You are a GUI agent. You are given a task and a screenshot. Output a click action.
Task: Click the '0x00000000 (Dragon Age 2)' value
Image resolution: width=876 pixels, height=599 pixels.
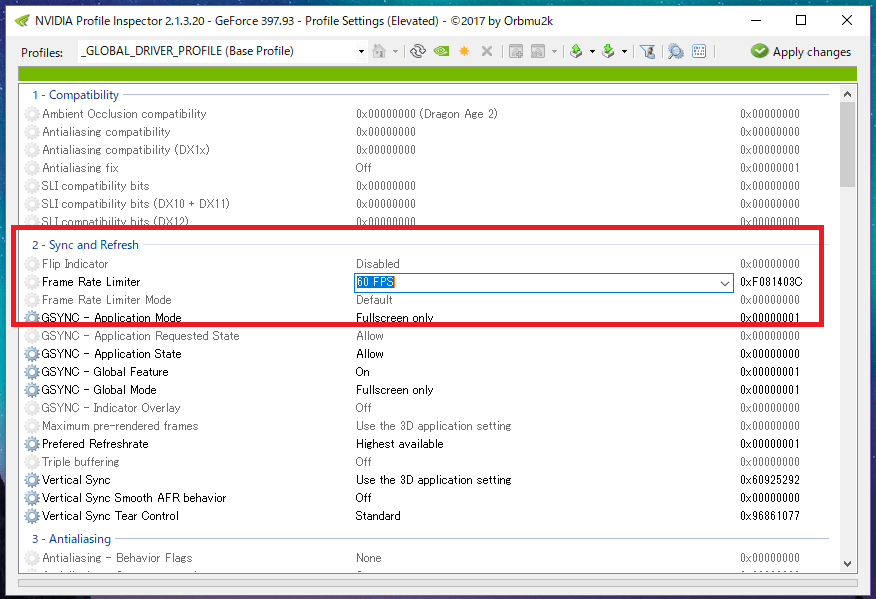[427, 114]
